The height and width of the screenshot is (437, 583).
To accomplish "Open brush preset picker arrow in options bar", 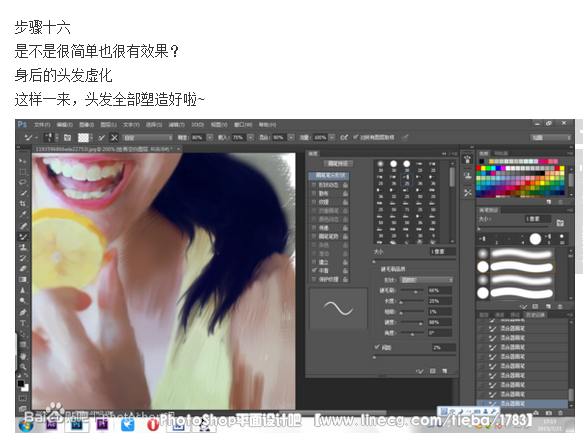I will click(x=57, y=138).
